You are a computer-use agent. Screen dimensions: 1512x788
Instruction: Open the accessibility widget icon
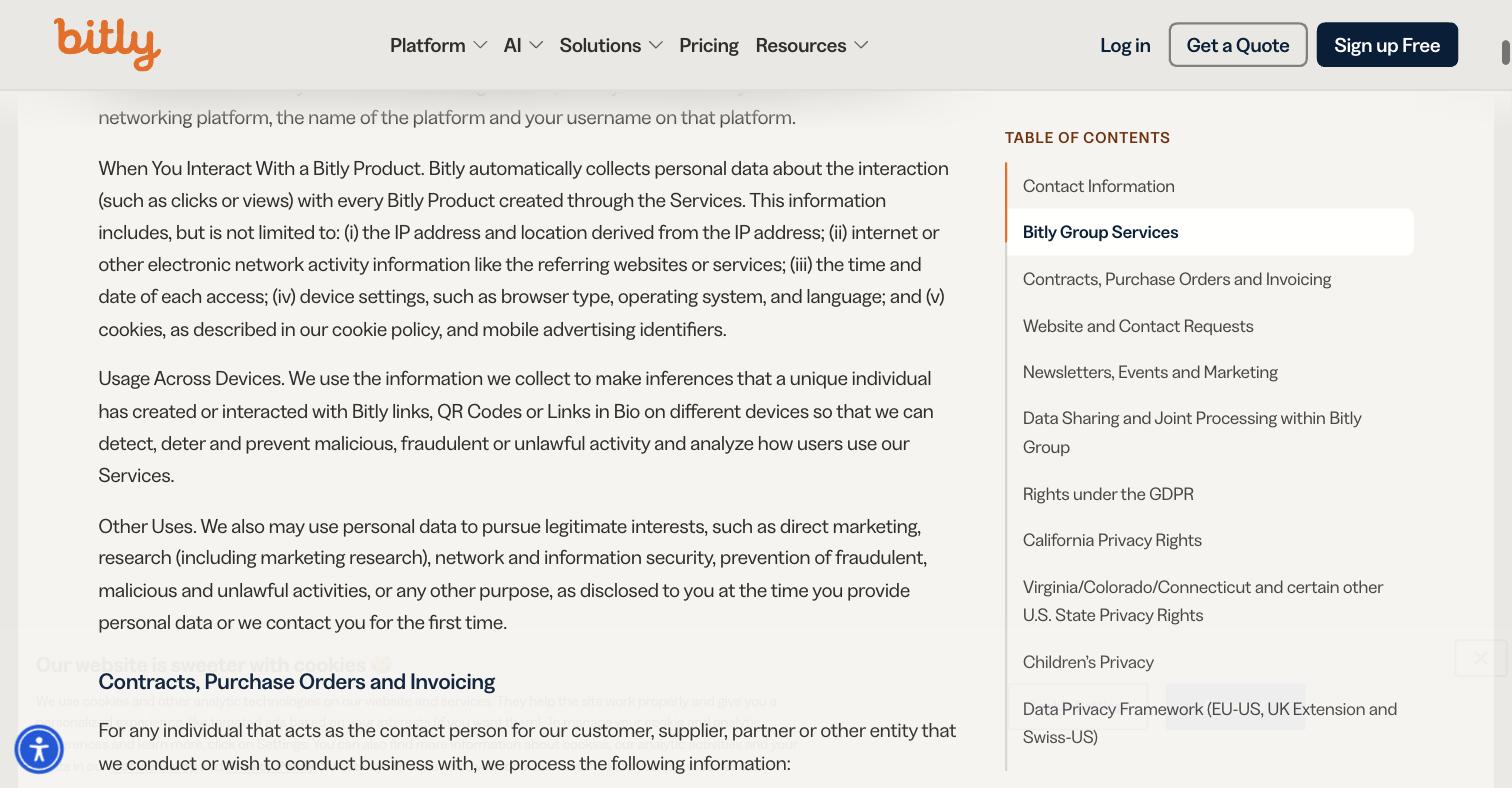(39, 749)
